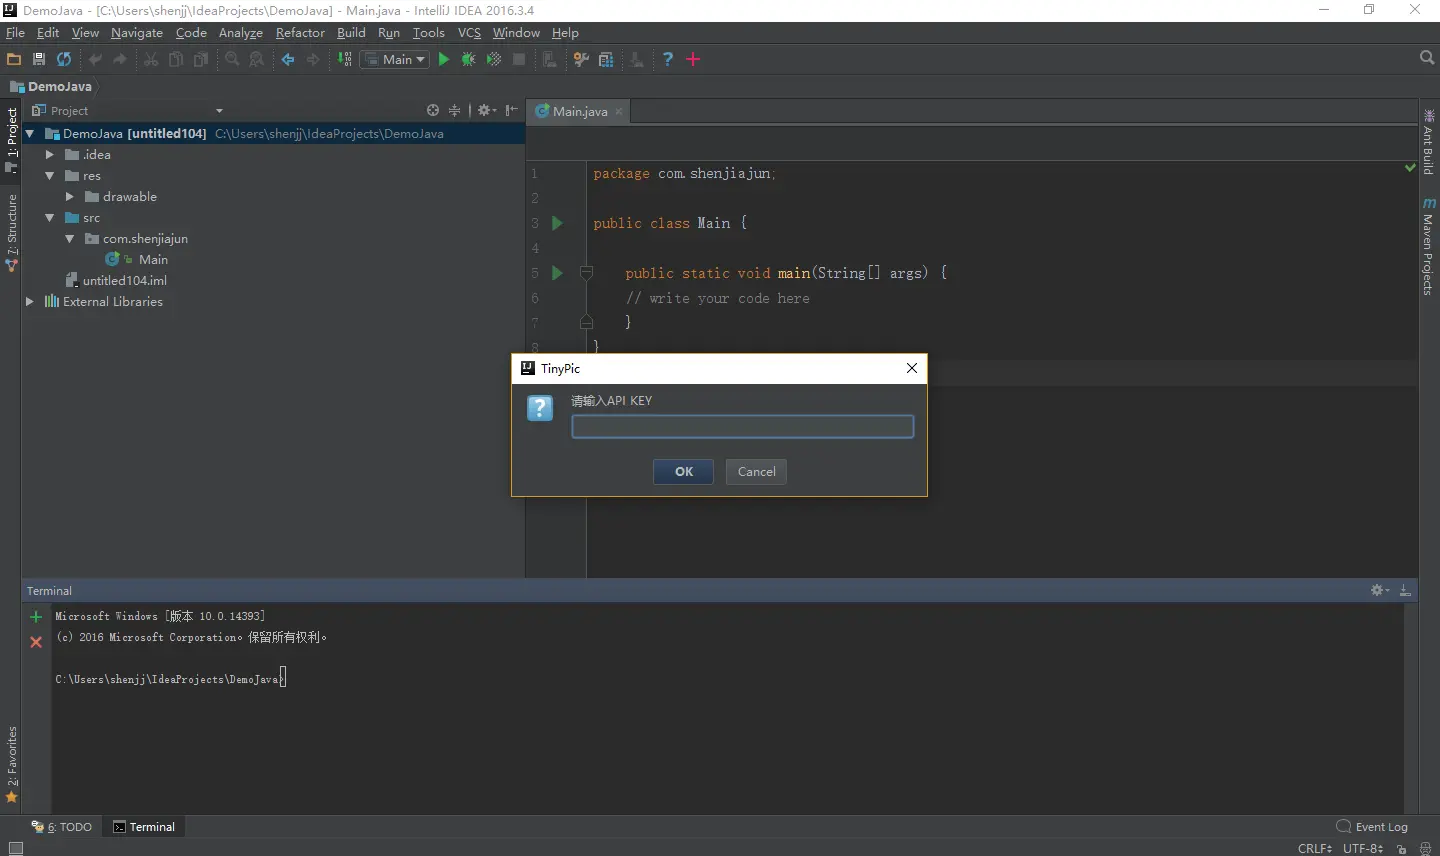This screenshot has height=856, width=1440.
Task: Close the TinyPic dialog with X
Action: (912, 368)
